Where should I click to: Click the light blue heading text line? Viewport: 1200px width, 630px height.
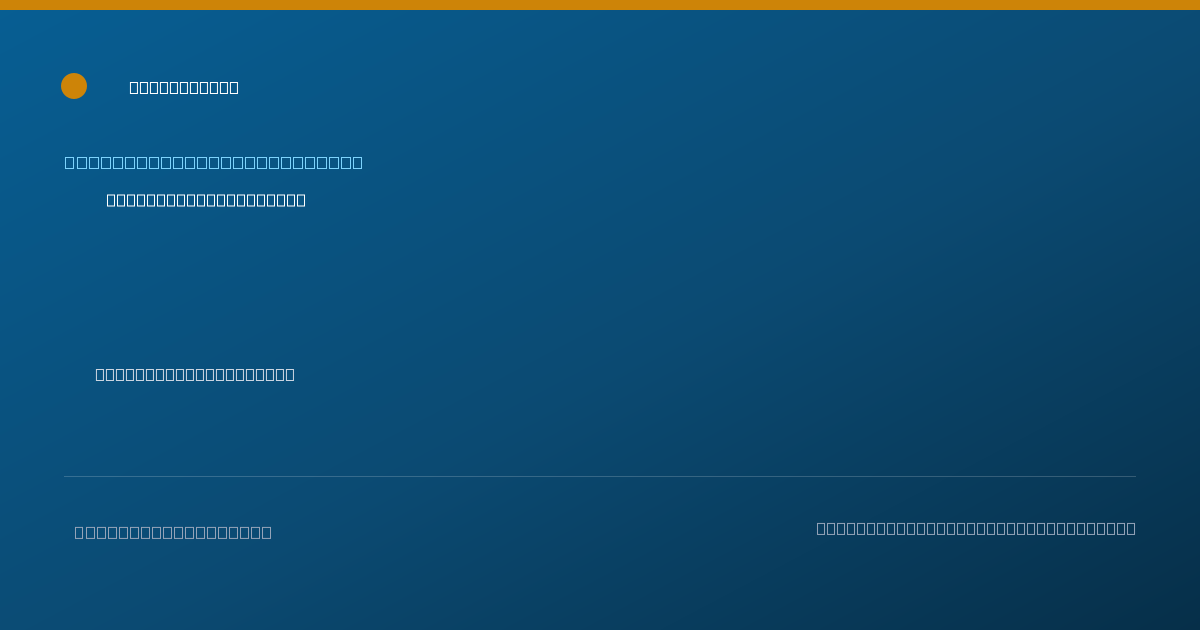pos(214,162)
